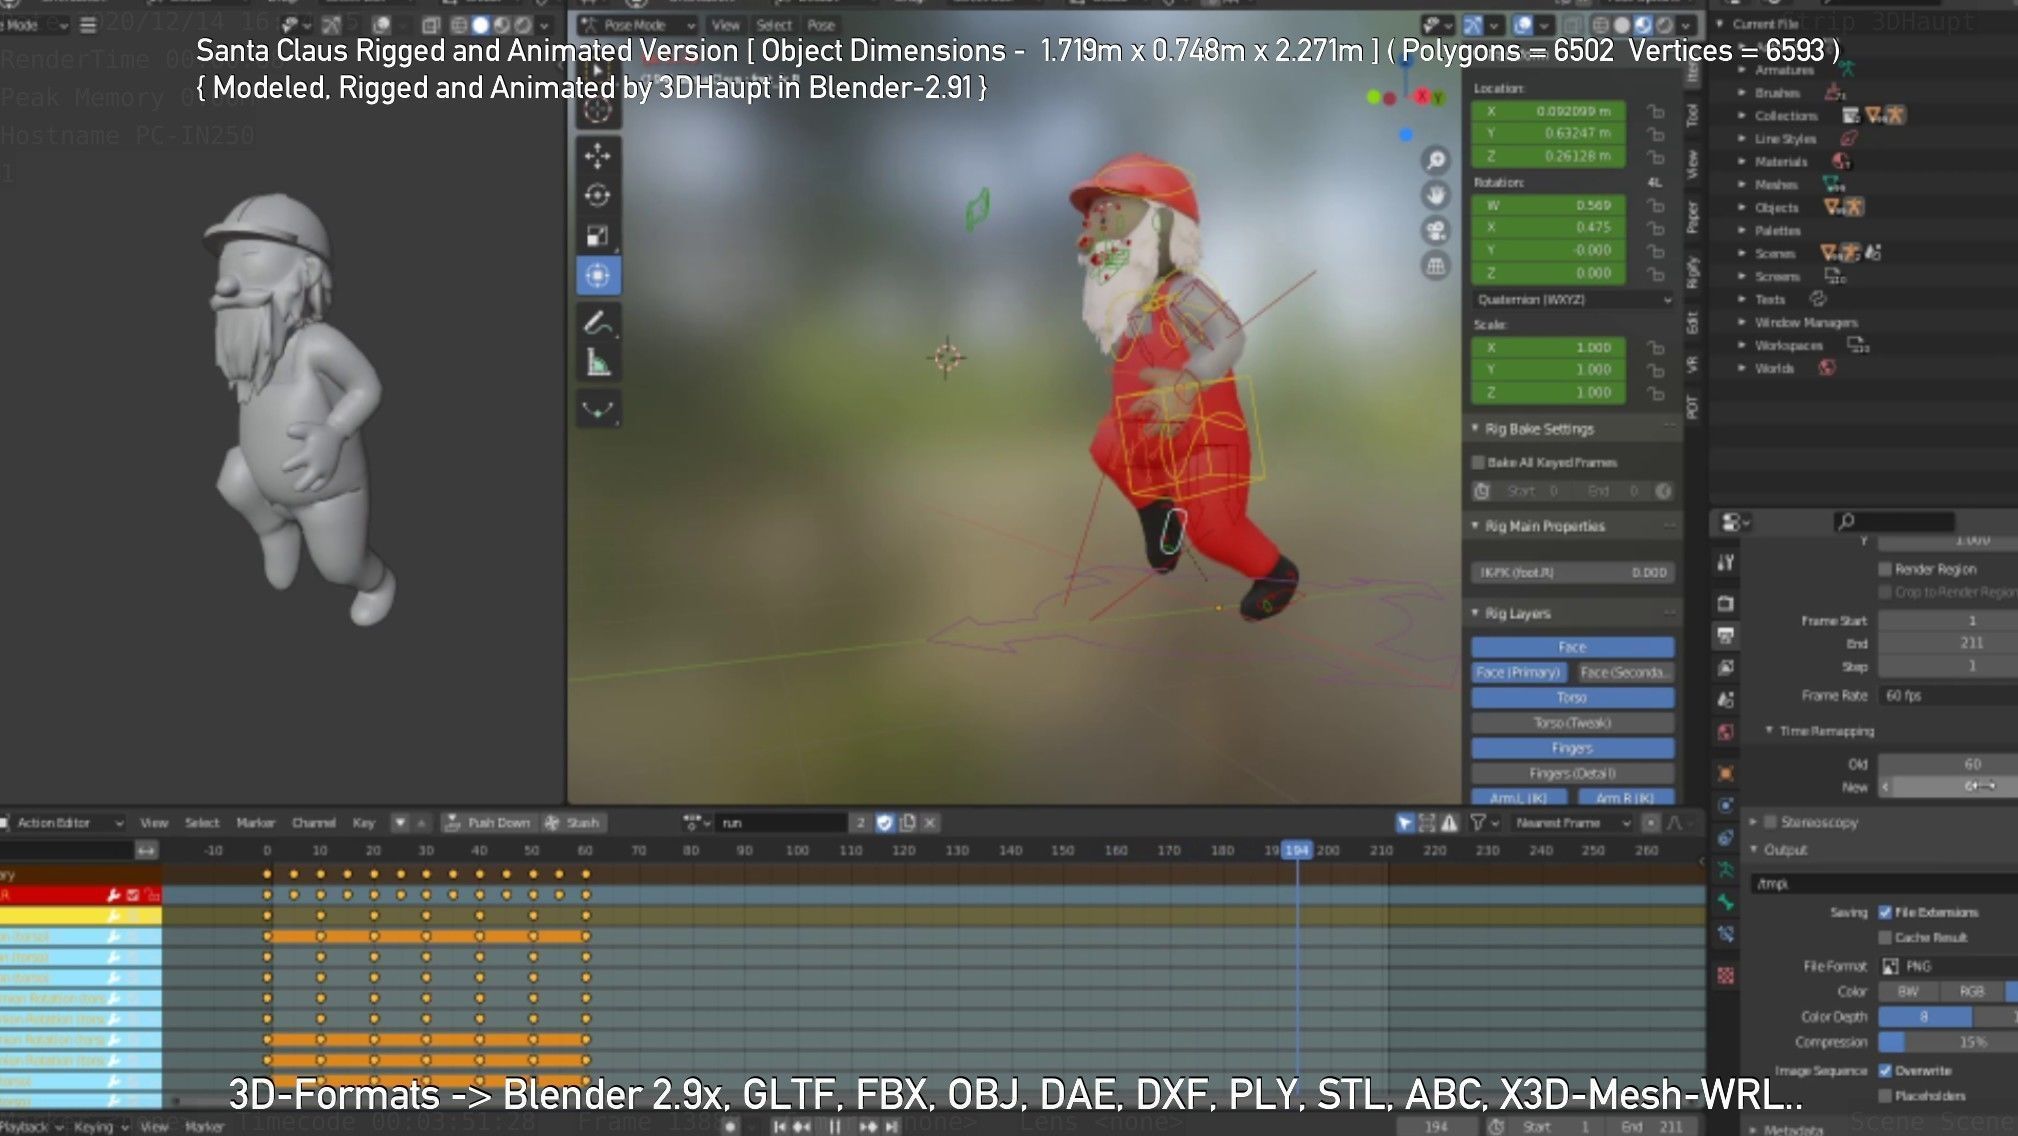
Task: Open the Scene properties icon
Action: pyautogui.click(x=1726, y=700)
